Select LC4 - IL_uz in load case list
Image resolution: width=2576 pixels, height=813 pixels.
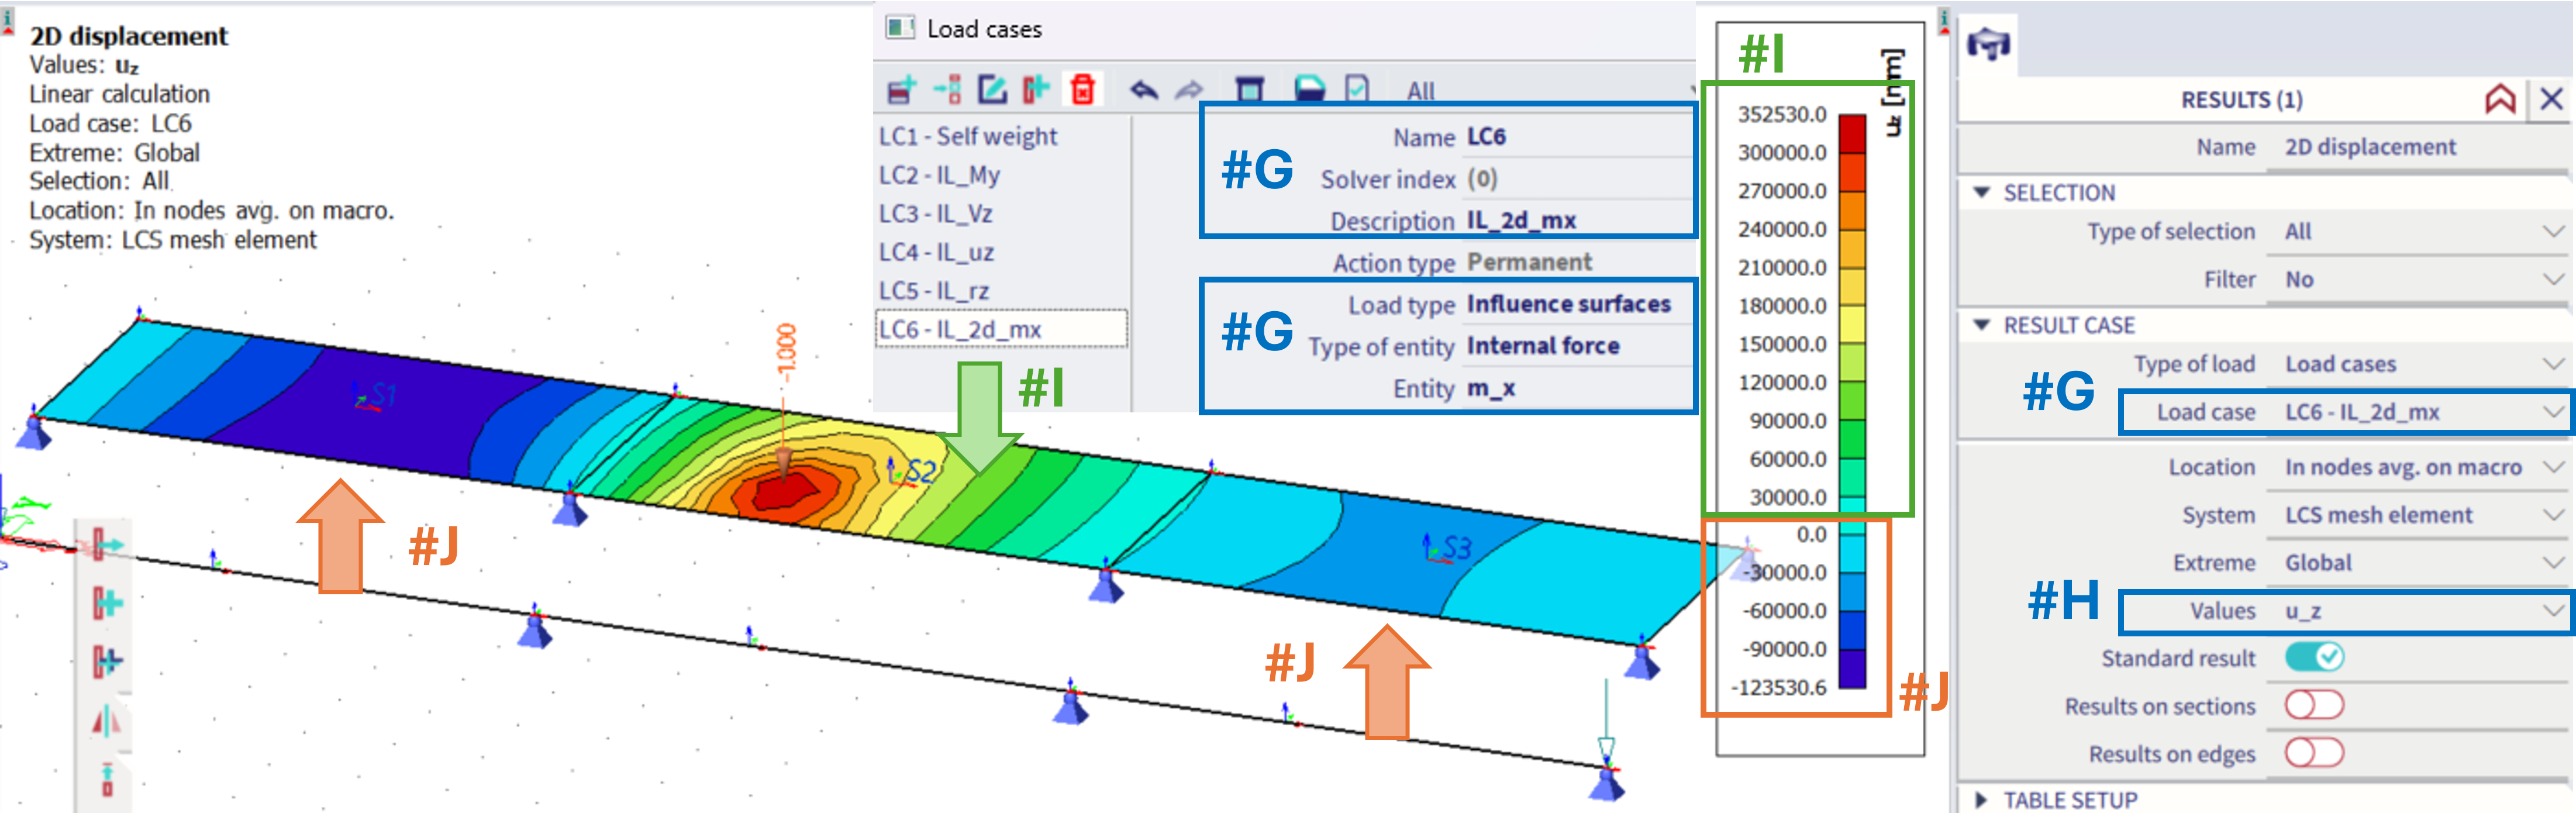tap(936, 252)
